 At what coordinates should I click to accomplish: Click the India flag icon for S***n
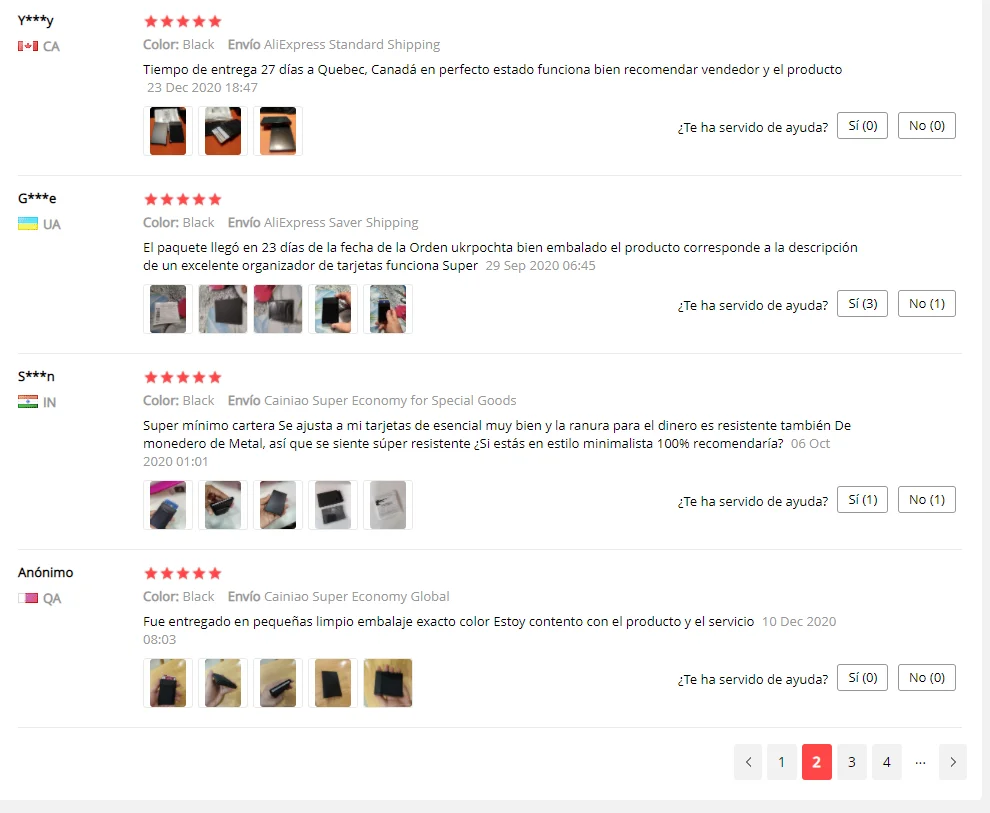coord(28,402)
